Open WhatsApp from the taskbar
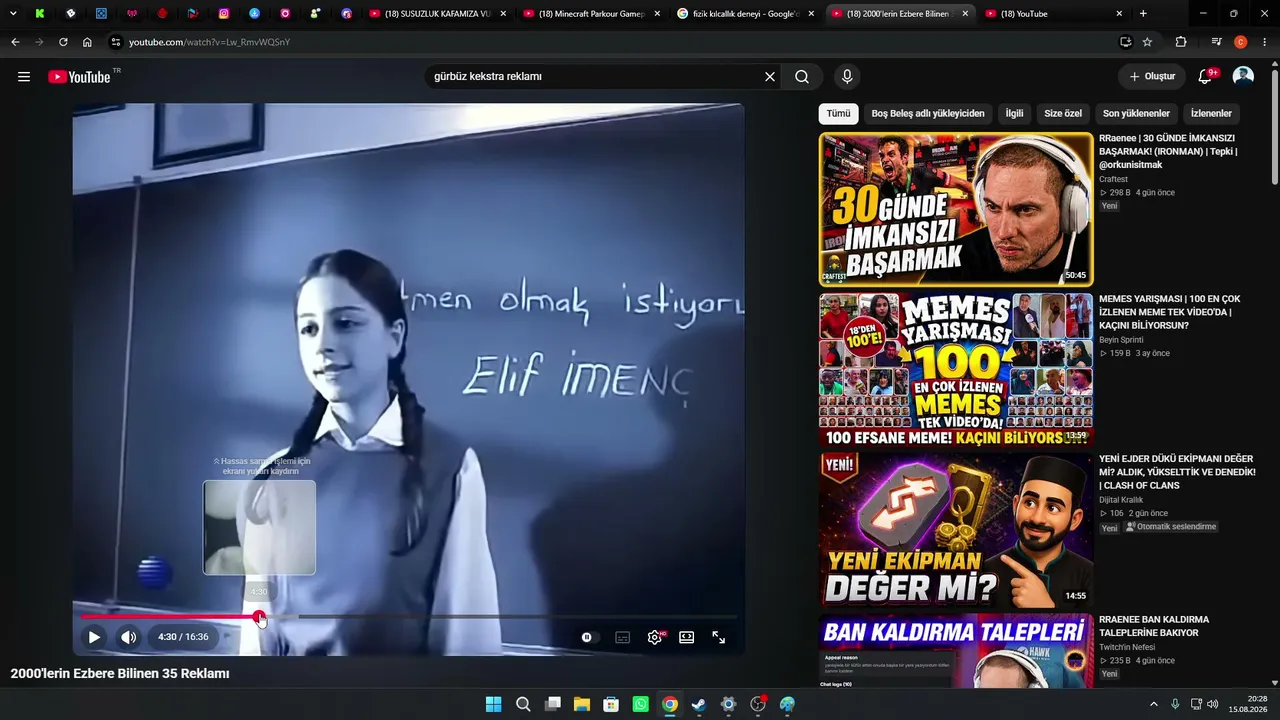 tap(640, 704)
